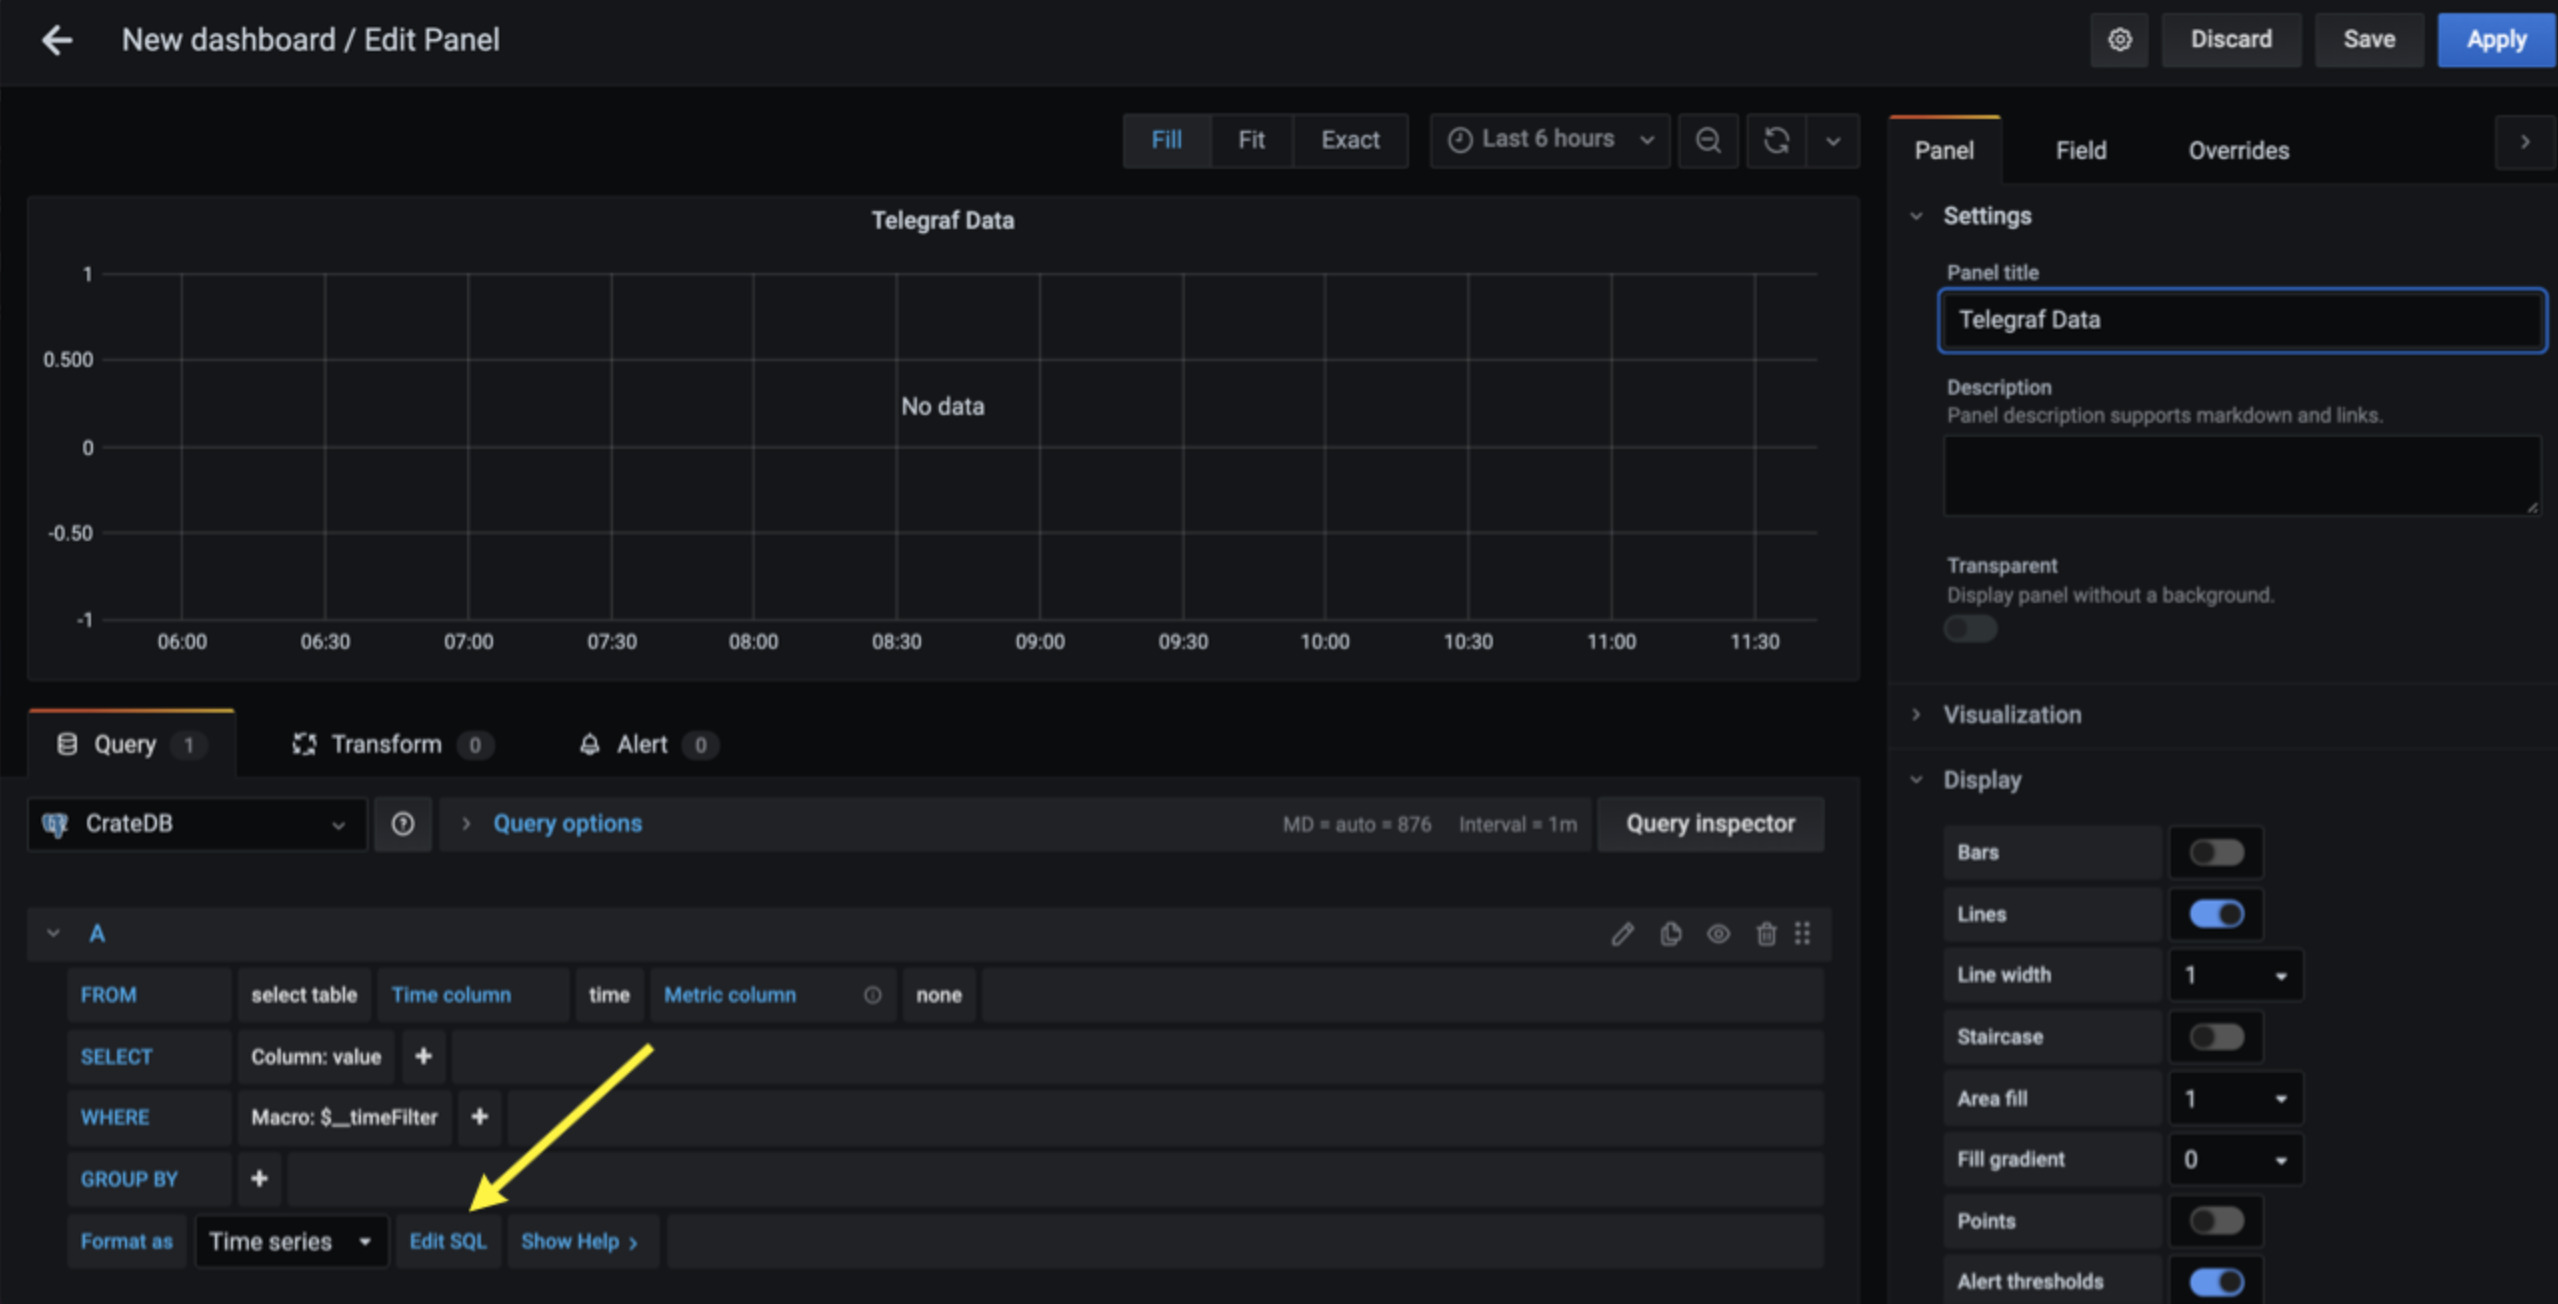
Task: Toggle the Transparent background switch
Action: pos(1970,629)
